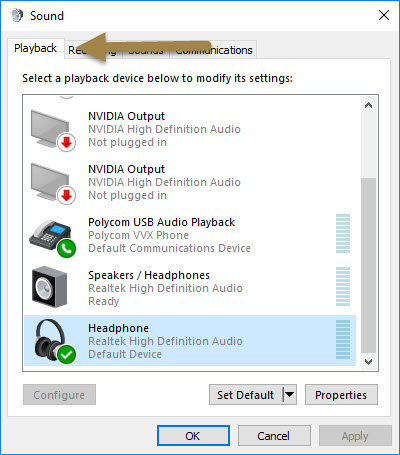Click the Headphone volume level meter
This screenshot has height=455, width=400.
click(x=343, y=339)
